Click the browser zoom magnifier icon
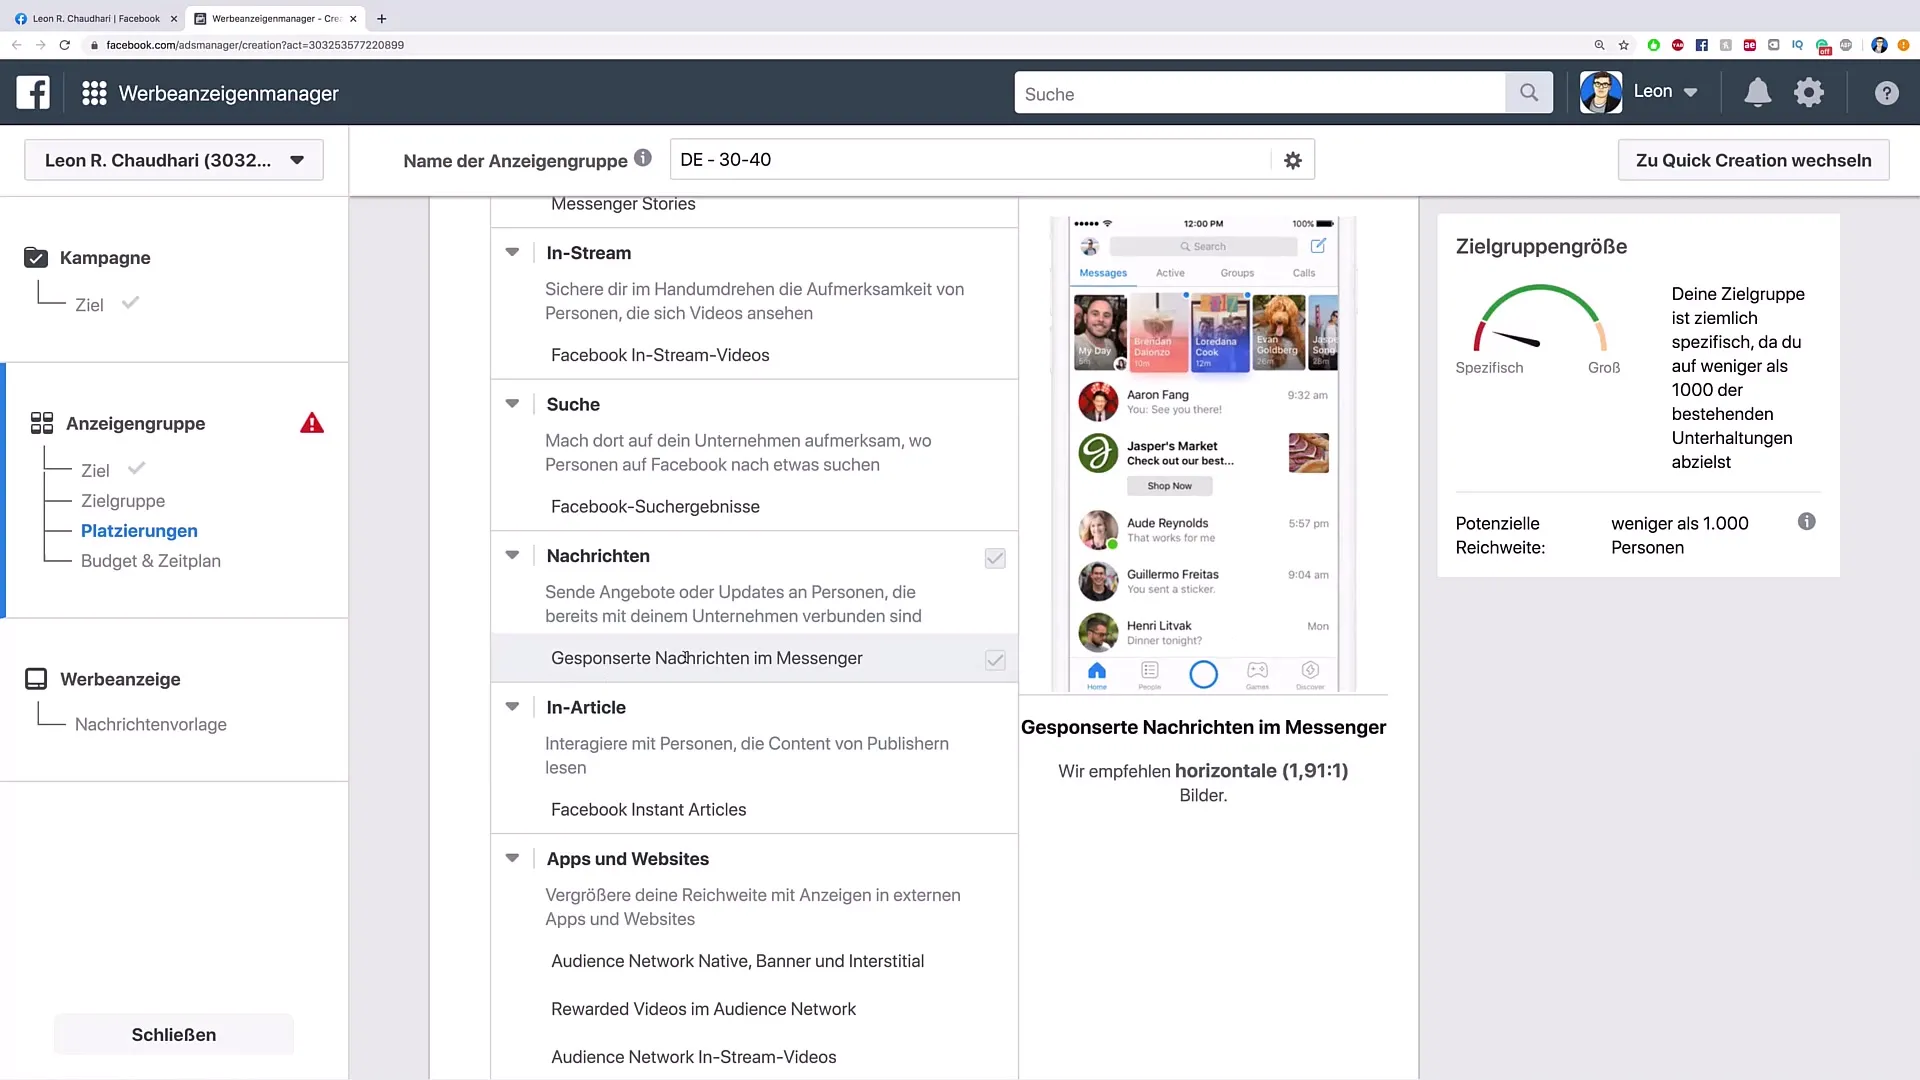This screenshot has height=1080, width=1920. coord(1599,45)
